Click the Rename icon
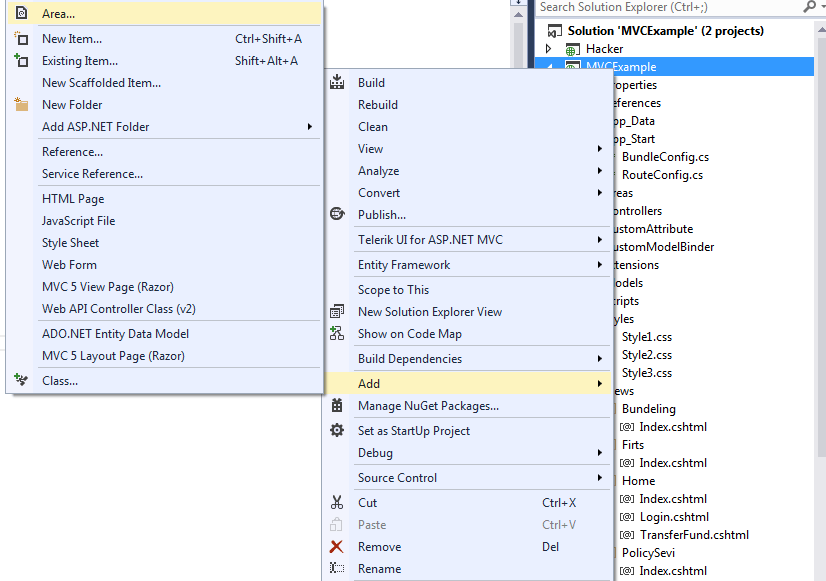The height and width of the screenshot is (581, 826). 337,568
